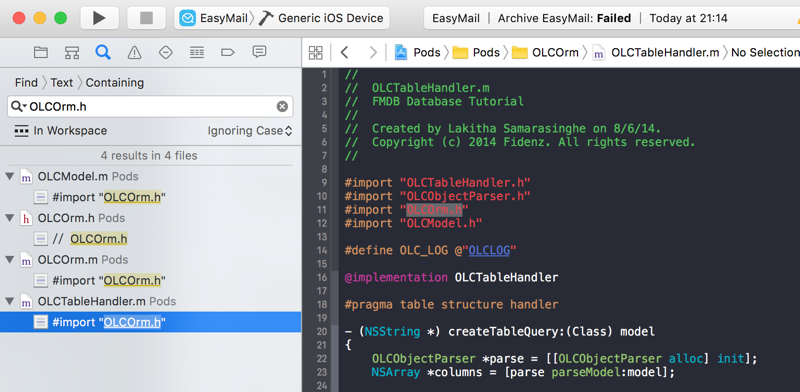The image size is (800, 392).
Task: Run the build with Play button
Action: (99, 18)
